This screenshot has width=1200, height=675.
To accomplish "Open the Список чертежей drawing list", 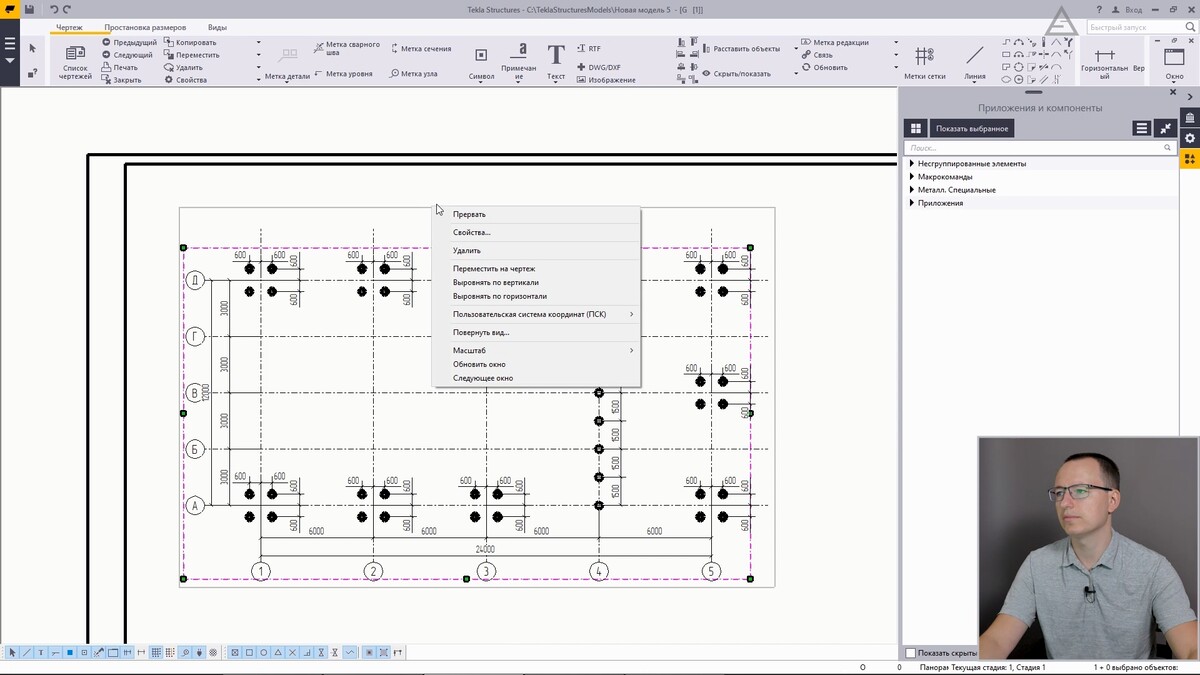I will [x=75, y=60].
